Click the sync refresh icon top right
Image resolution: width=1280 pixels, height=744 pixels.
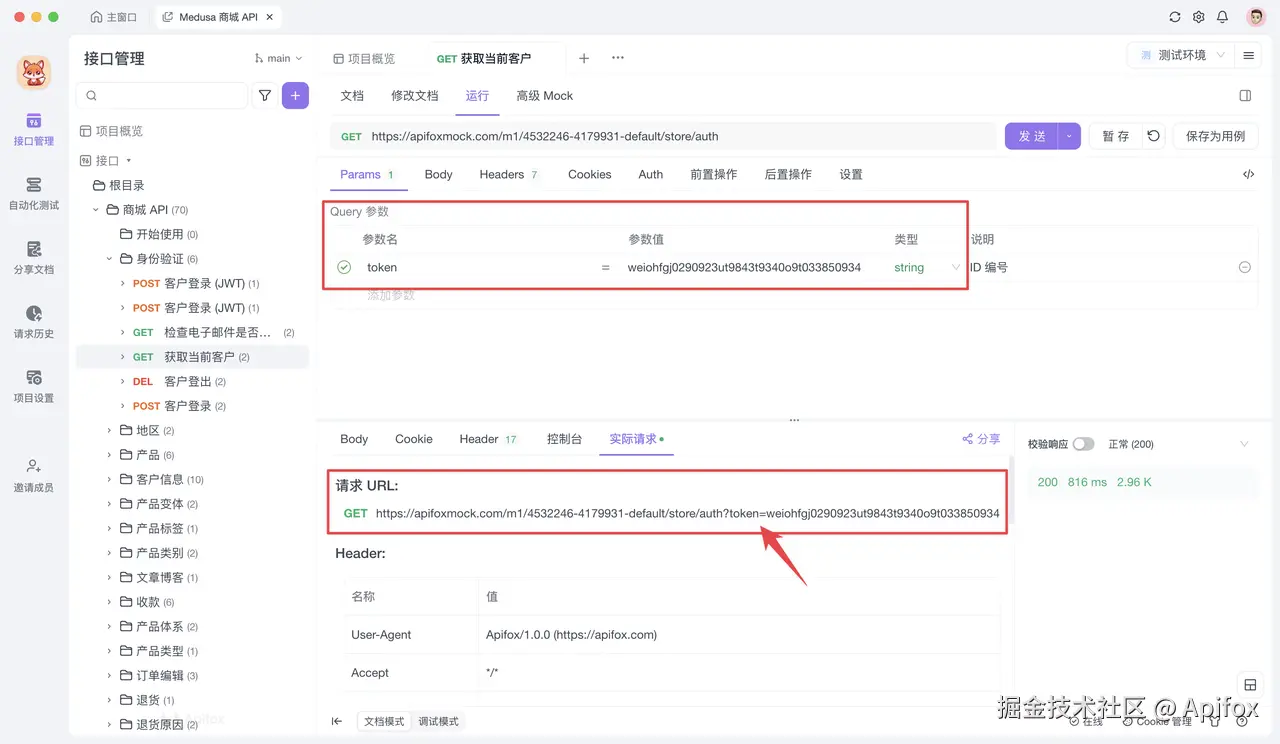[x=1175, y=16]
